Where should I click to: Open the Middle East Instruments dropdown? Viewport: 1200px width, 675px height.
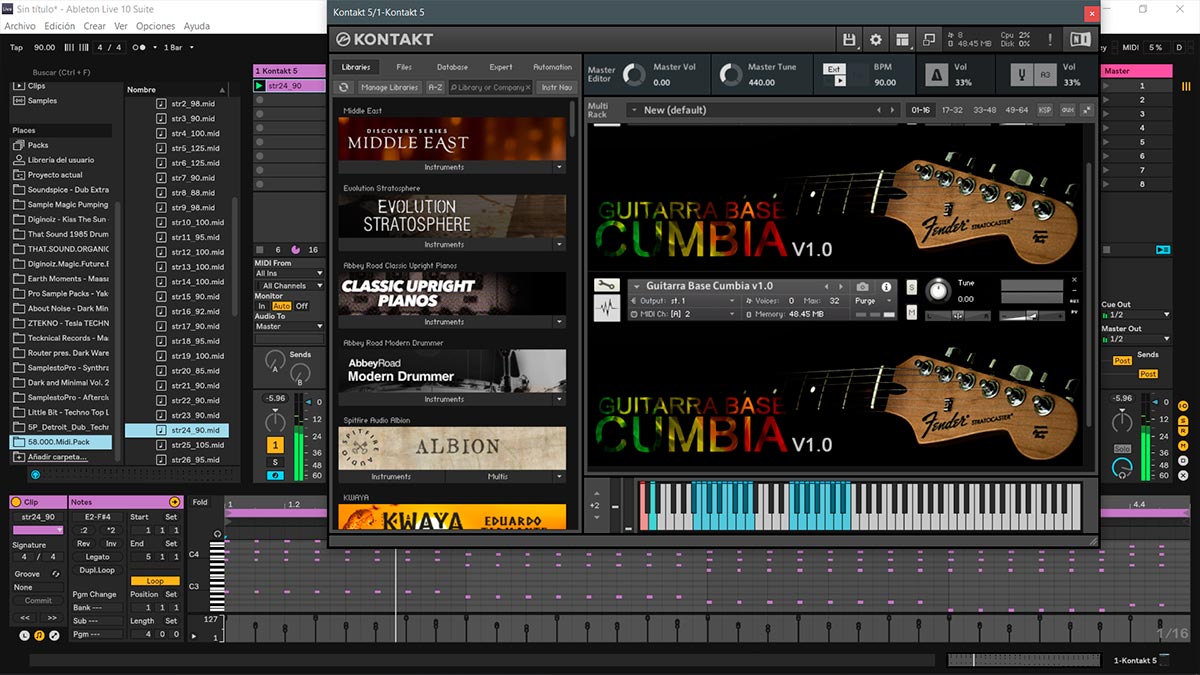(x=560, y=167)
